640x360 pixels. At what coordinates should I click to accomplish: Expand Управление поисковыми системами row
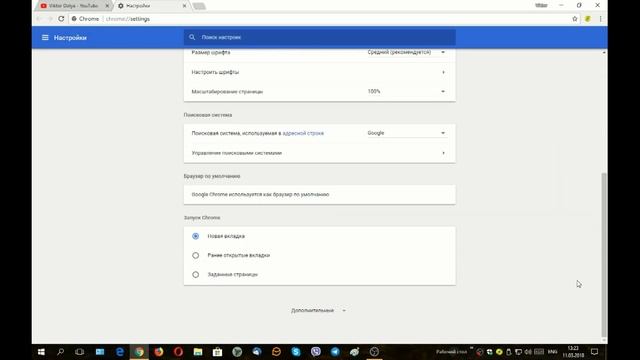(320, 153)
